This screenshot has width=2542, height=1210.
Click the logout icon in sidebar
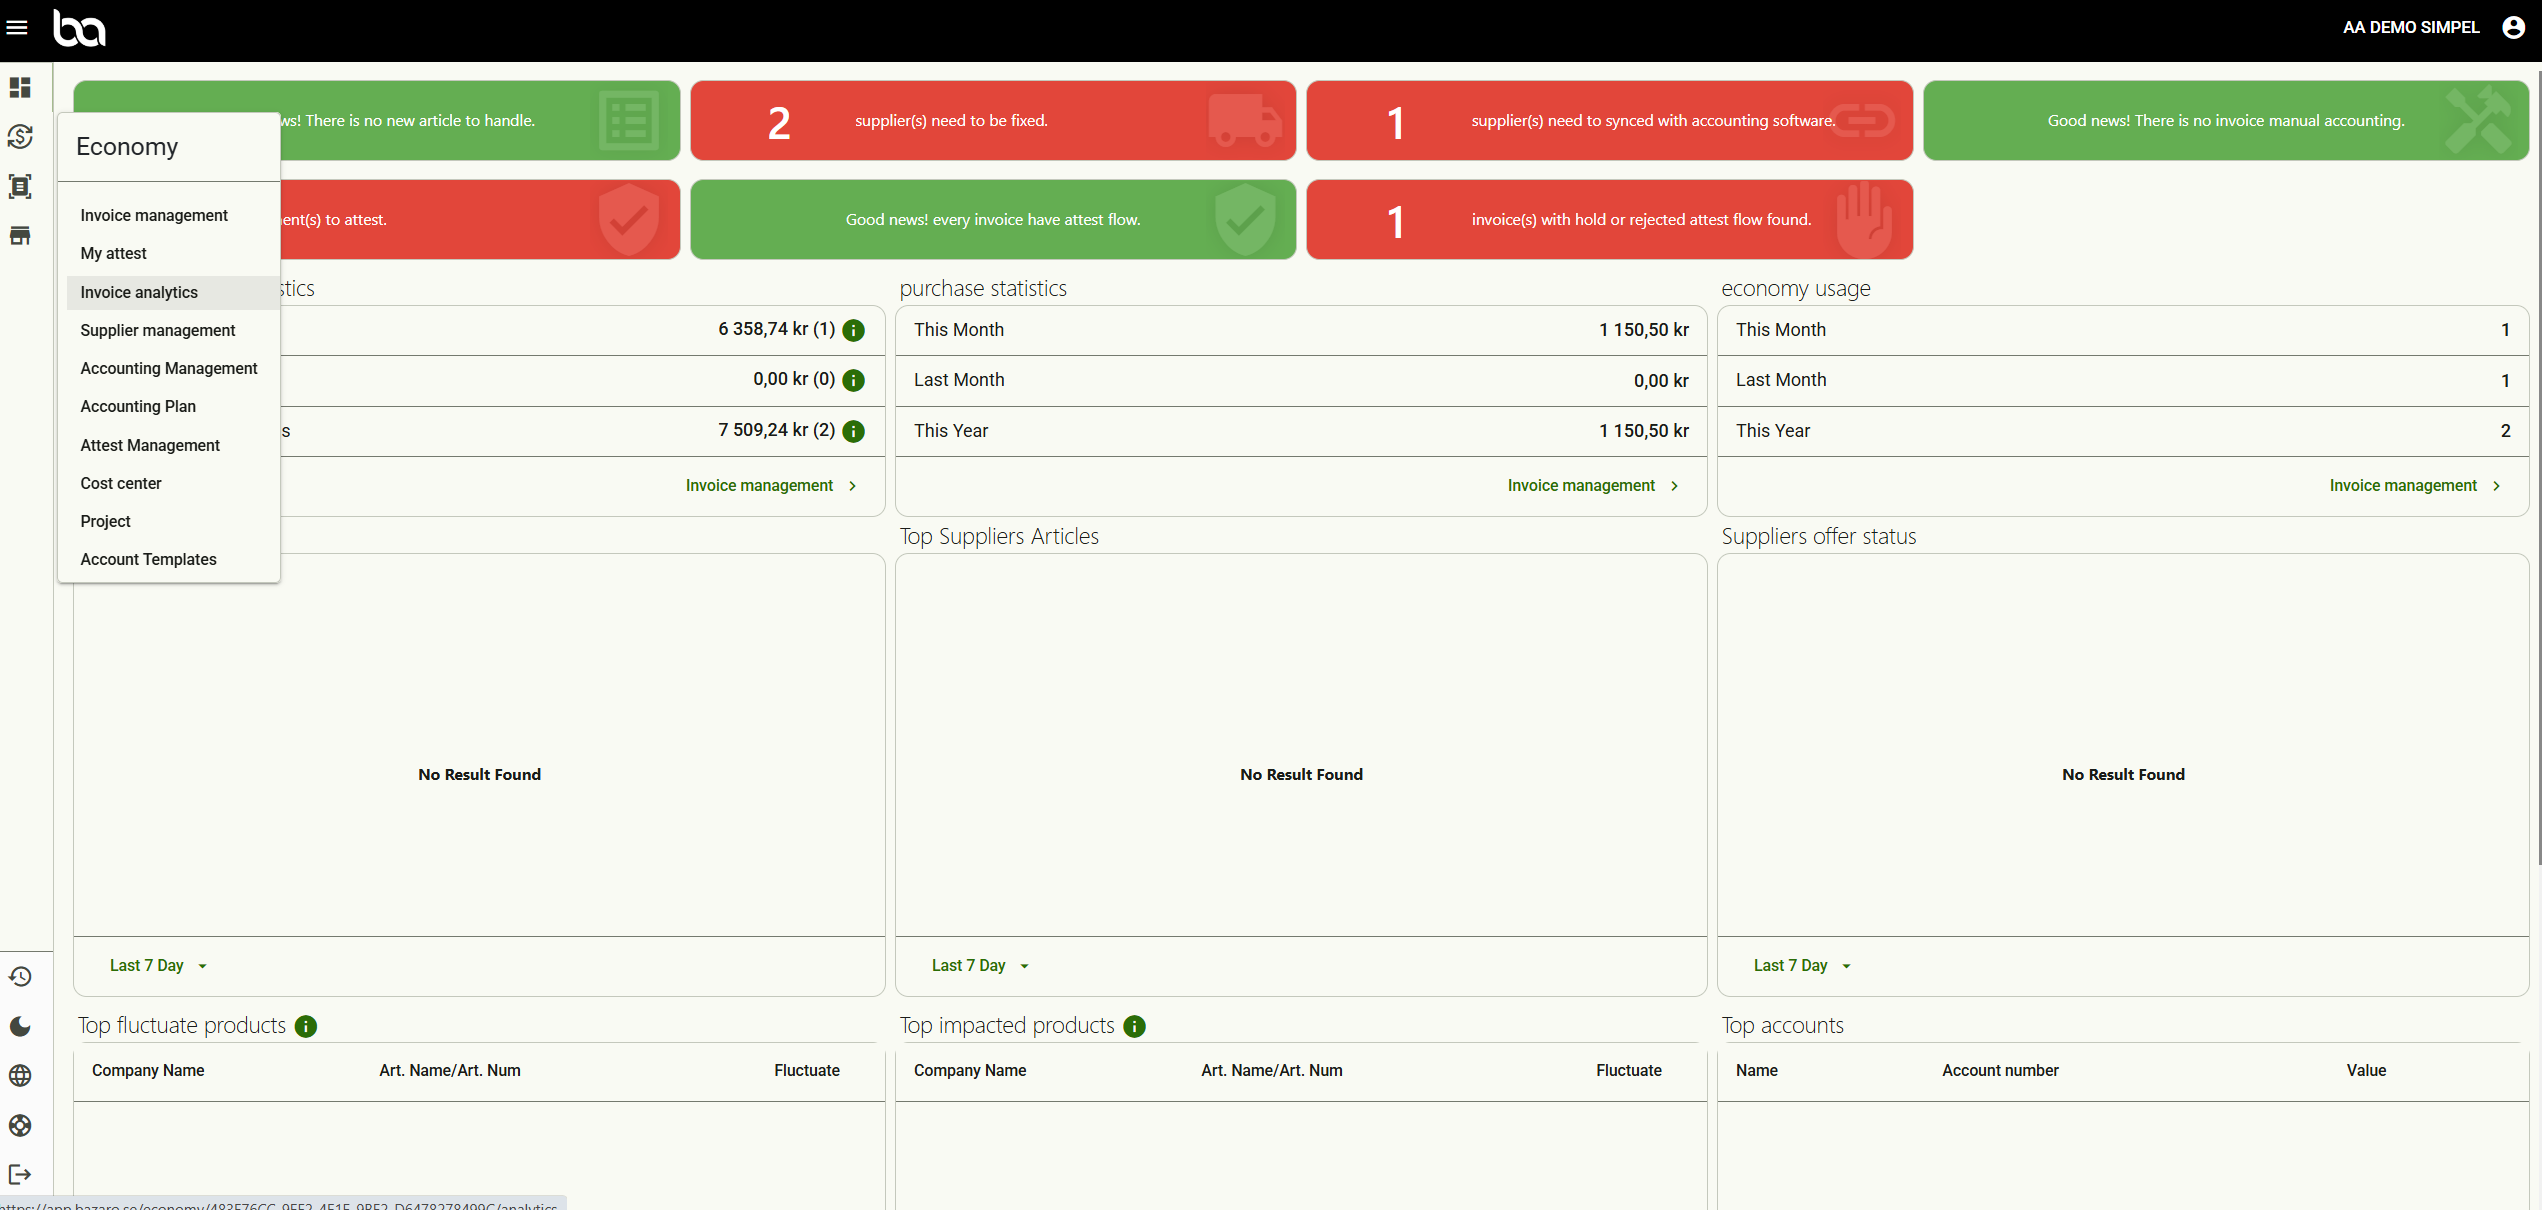point(20,1174)
